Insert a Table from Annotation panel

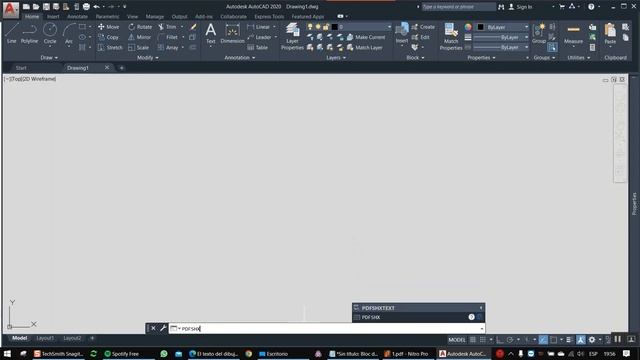tap(258, 47)
